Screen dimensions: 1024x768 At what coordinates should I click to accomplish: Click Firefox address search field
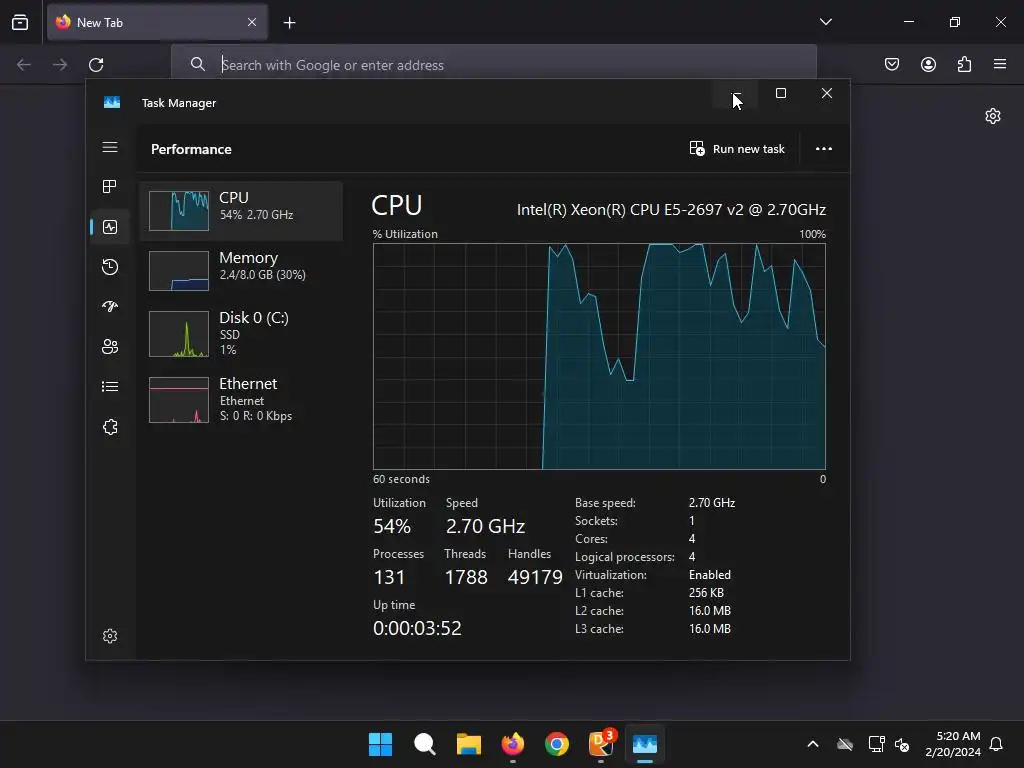(494, 65)
